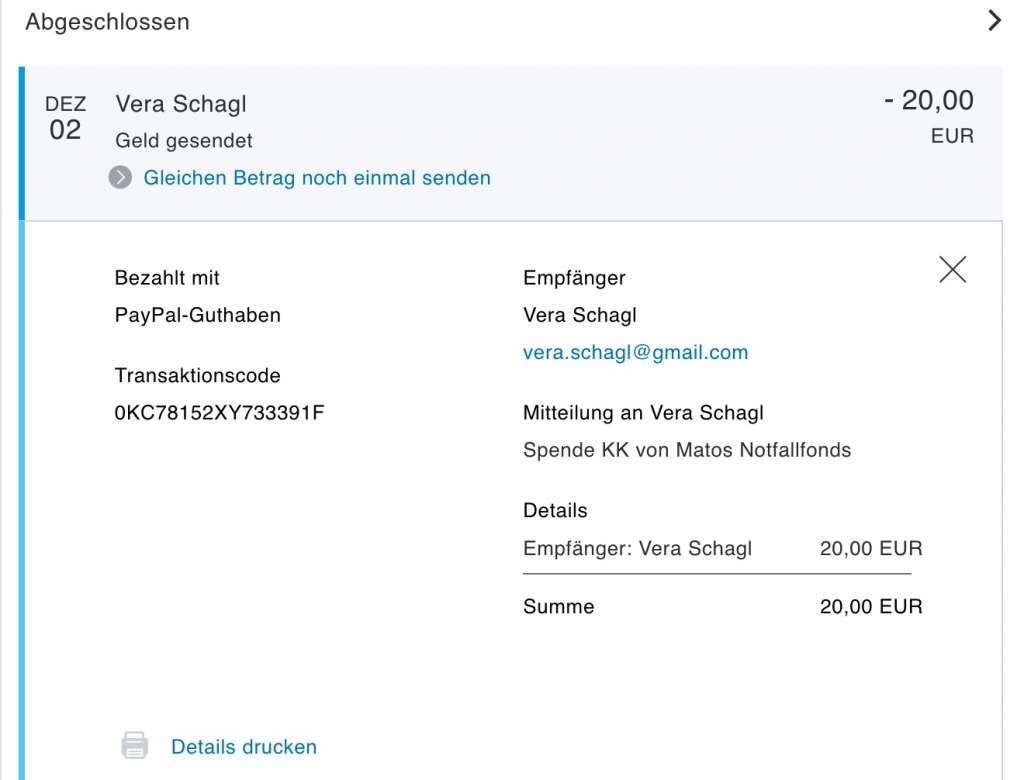Click the grey arrow icon beside repeat payment
Viewport: 1024px width, 780px height.
point(120,177)
